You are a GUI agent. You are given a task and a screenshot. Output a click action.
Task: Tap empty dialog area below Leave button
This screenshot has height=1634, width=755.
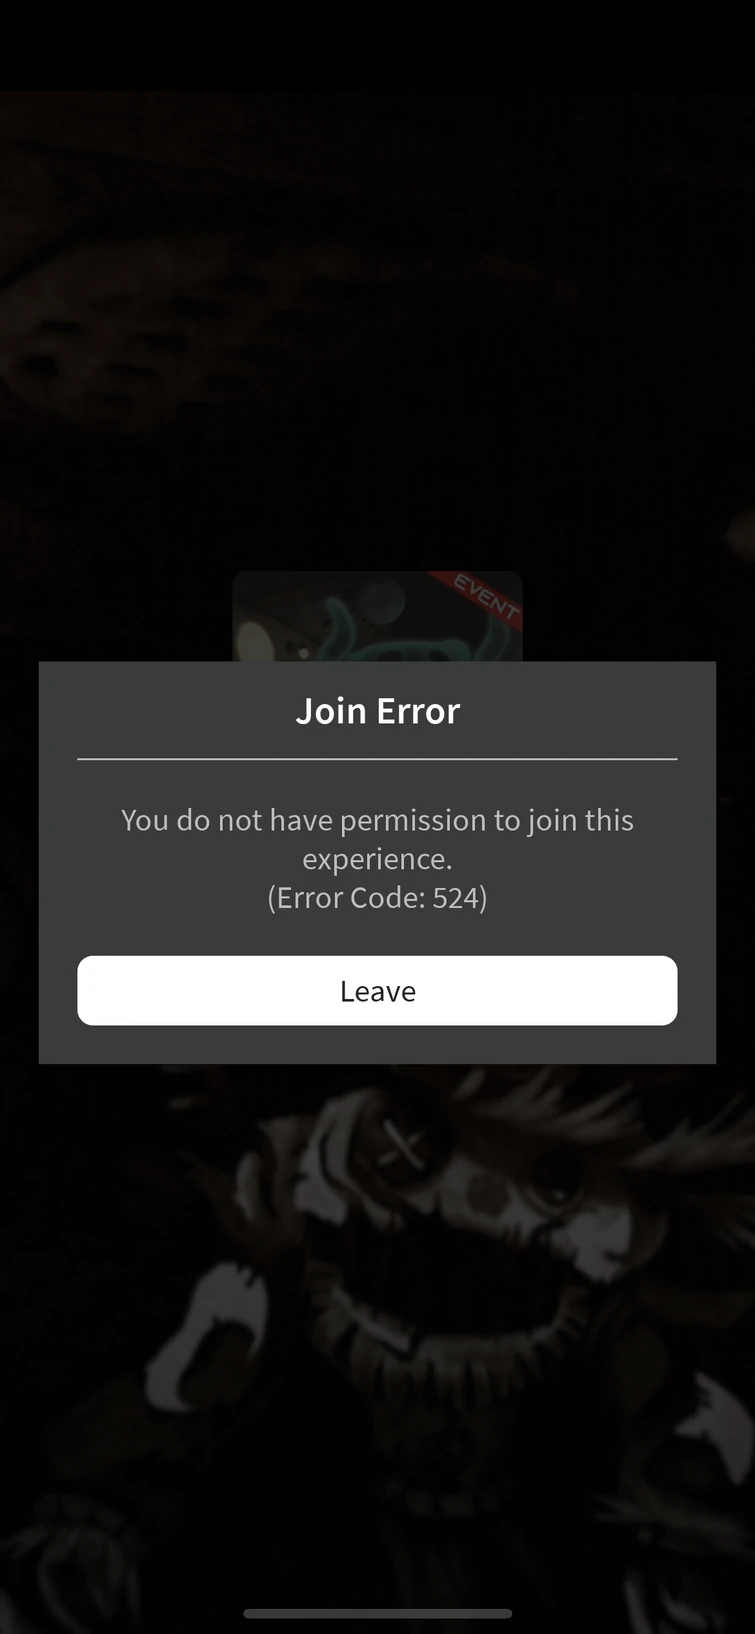click(x=377, y=1044)
